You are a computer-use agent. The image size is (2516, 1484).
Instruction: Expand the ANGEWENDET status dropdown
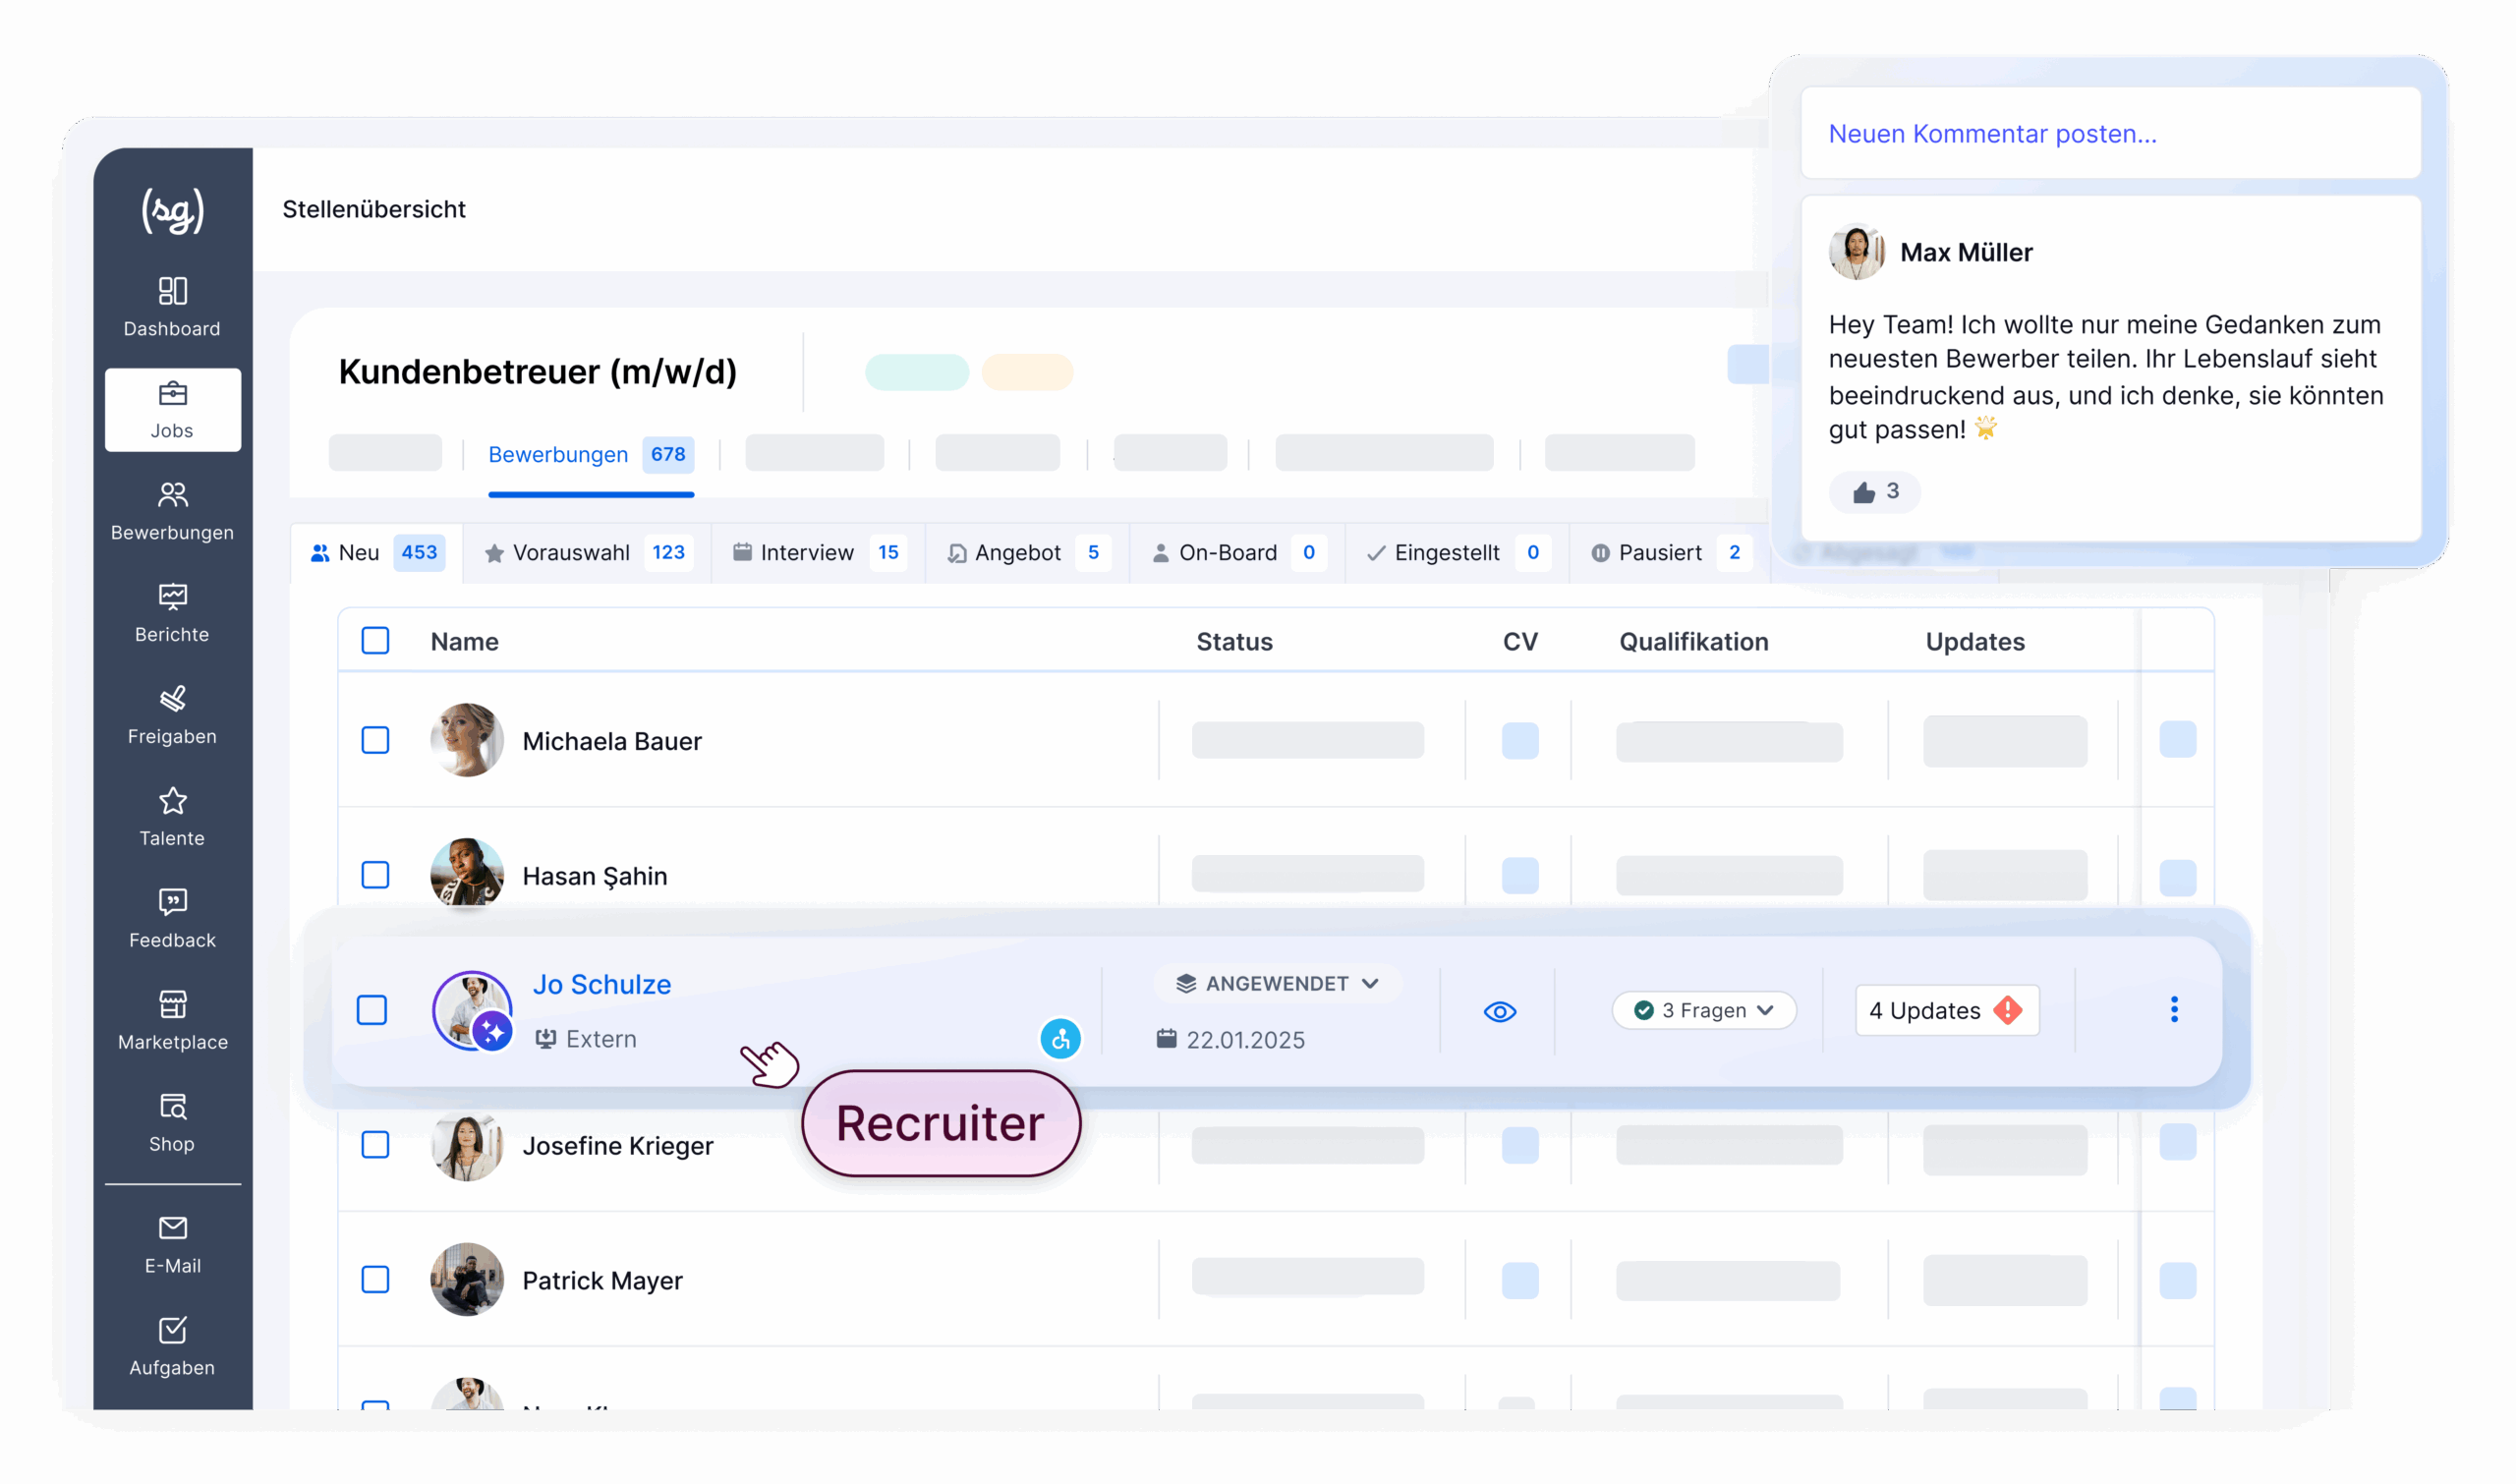[x=1277, y=983]
